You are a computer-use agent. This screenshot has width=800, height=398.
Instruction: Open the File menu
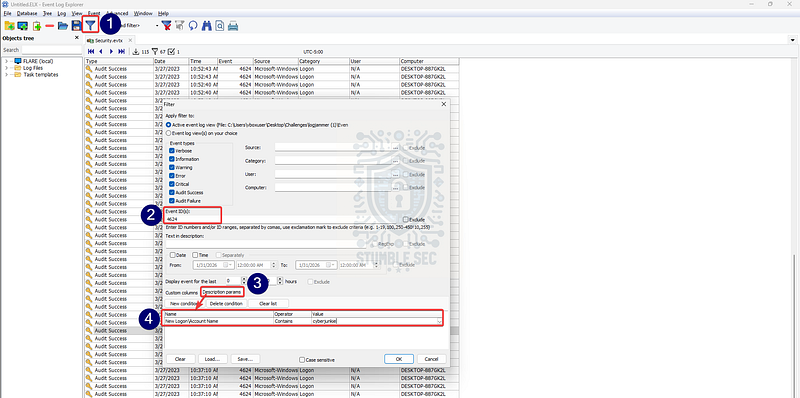(7, 13)
